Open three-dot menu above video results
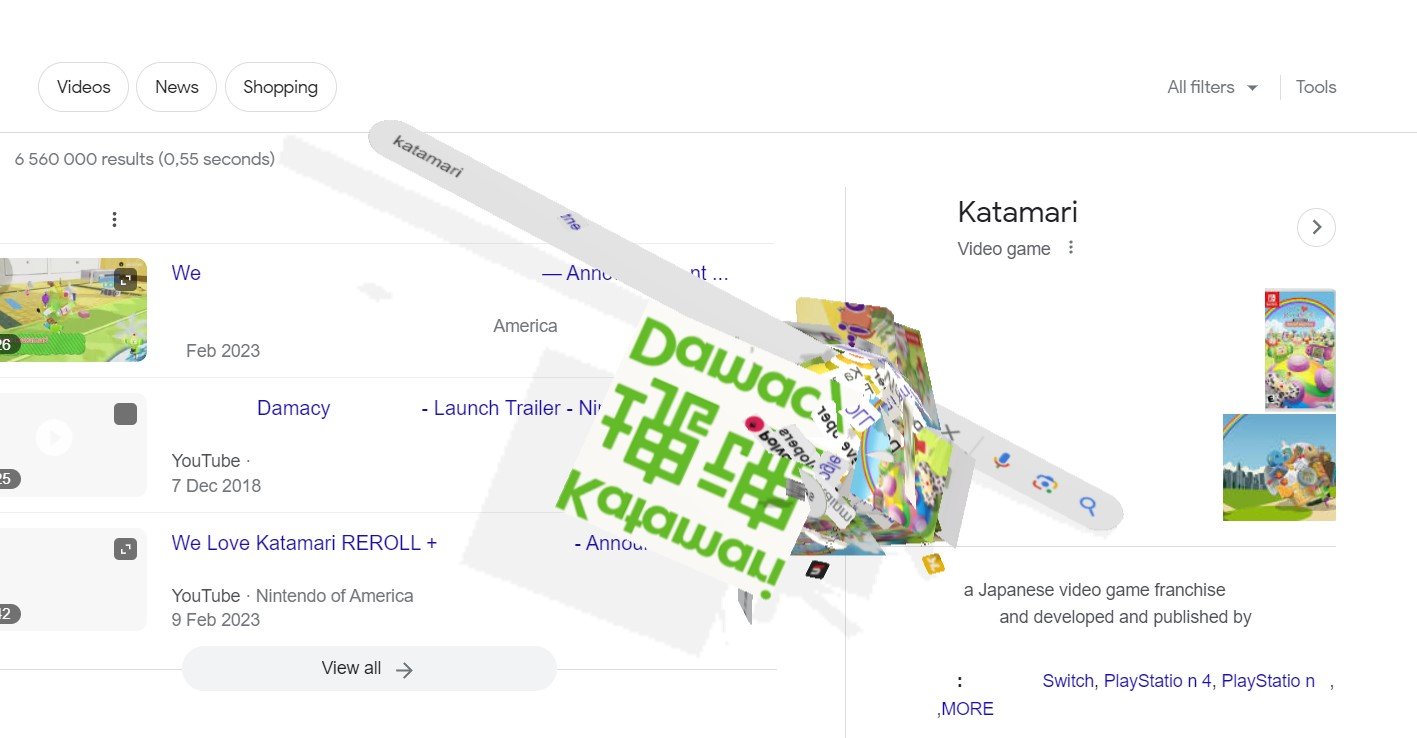Viewport: 1417px width, 738px height. click(x=115, y=219)
